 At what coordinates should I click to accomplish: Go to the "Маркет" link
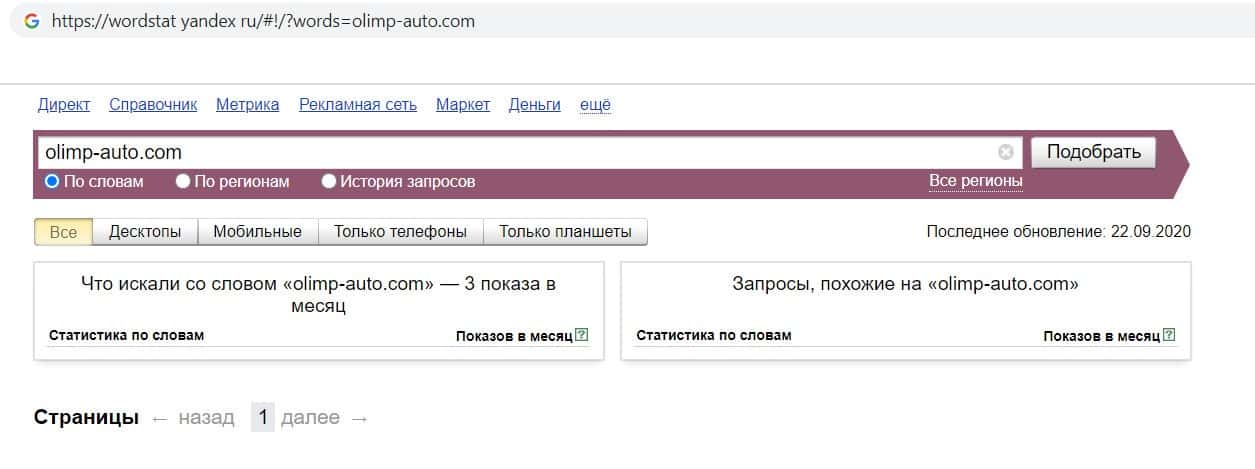pyautogui.click(x=463, y=105)
